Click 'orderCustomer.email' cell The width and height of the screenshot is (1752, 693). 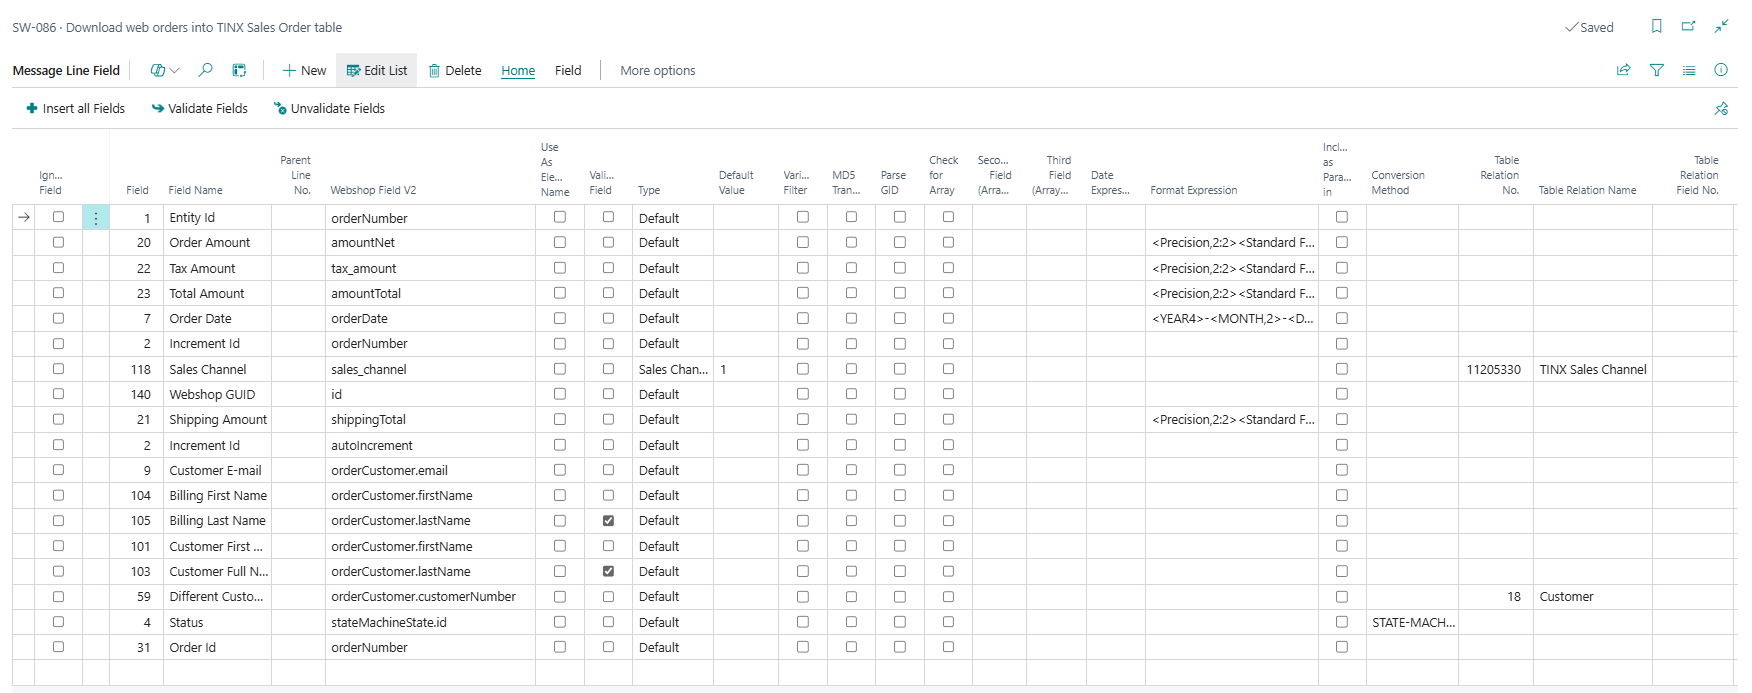click(430, 470)
